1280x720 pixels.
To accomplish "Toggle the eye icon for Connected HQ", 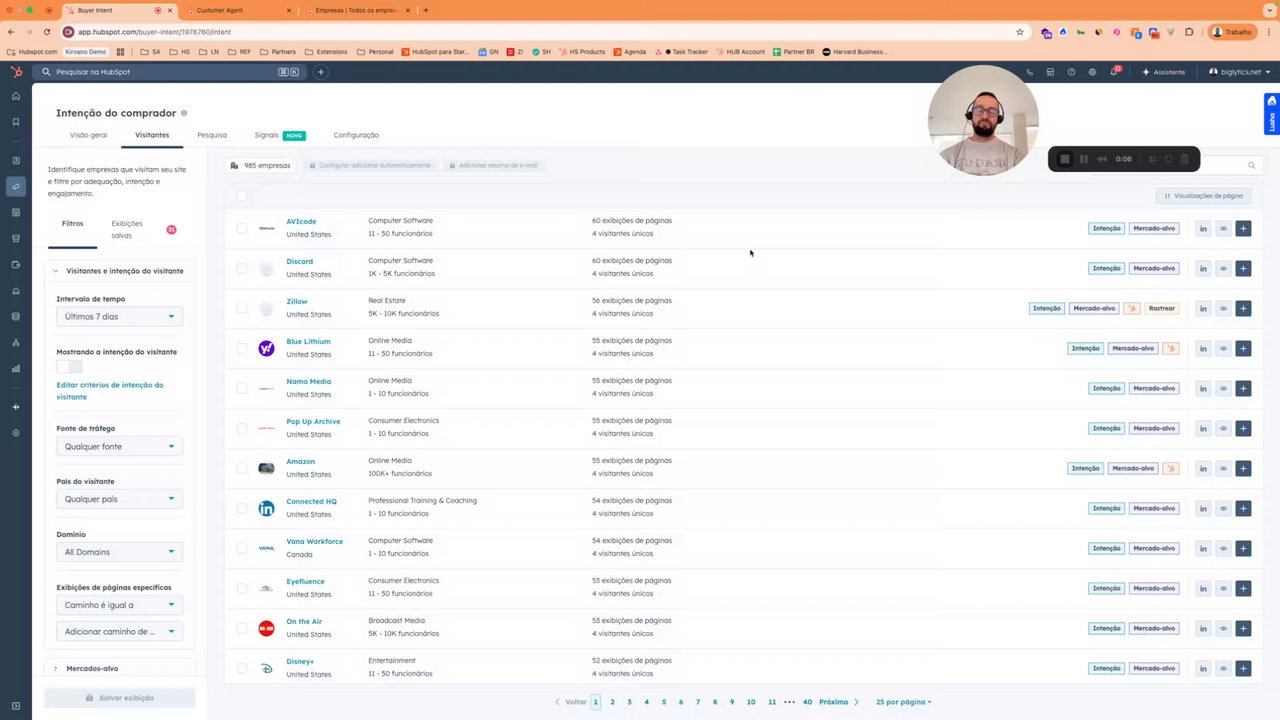I will (1223, 508).
